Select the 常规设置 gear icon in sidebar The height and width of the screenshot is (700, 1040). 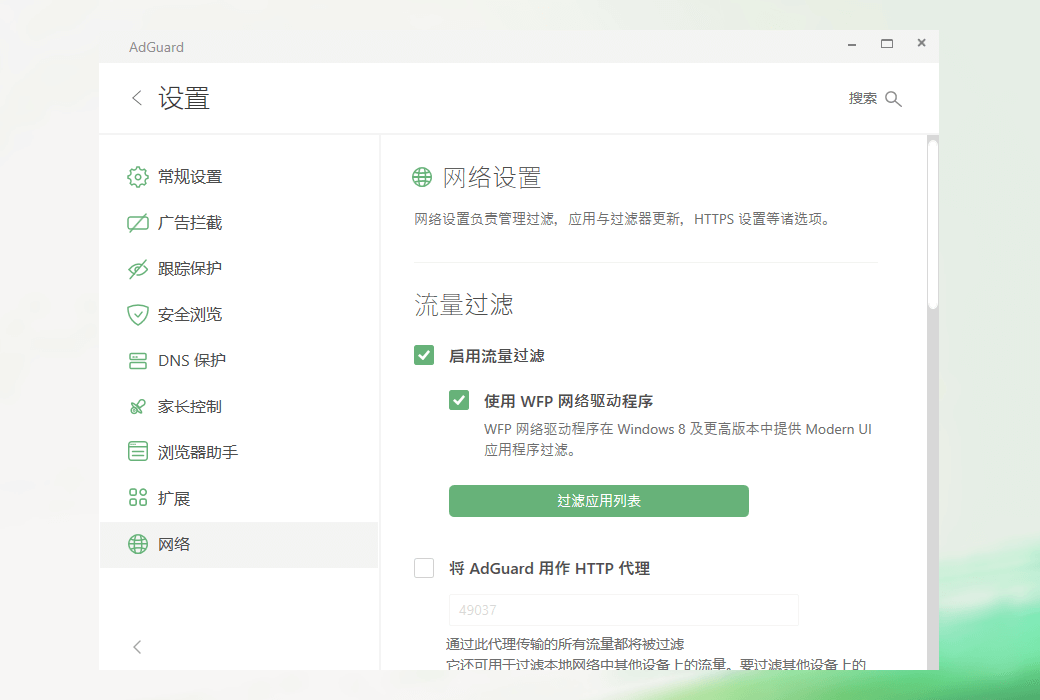pyautogui.click(x=137, y=176)
